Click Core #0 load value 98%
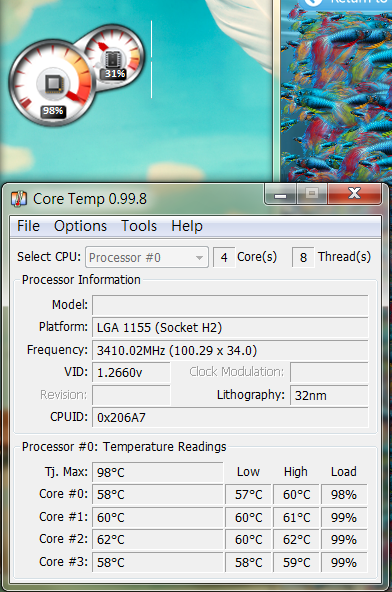This screenshot has width=392, height=592. click(x=344, y=495)
